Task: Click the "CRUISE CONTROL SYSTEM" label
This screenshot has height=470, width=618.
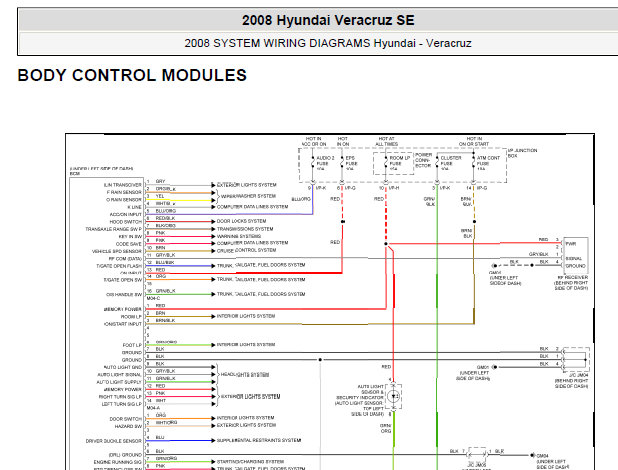Action: tap(246, 250)
